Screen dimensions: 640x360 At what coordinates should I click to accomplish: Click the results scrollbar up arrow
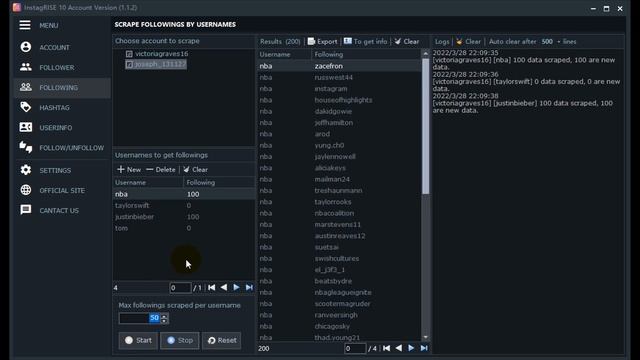(x=426, y=53)
